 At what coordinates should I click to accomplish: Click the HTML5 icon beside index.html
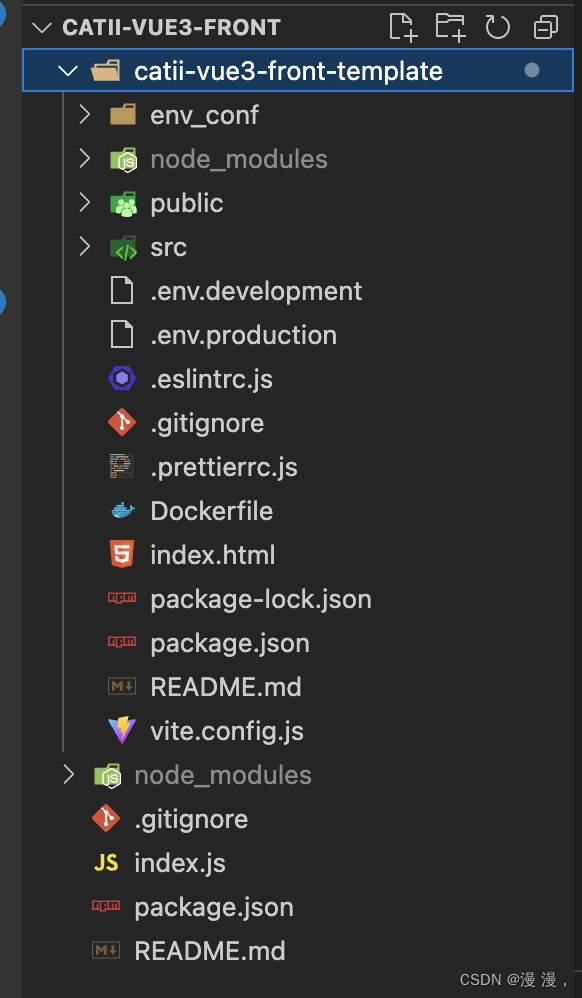121,554
